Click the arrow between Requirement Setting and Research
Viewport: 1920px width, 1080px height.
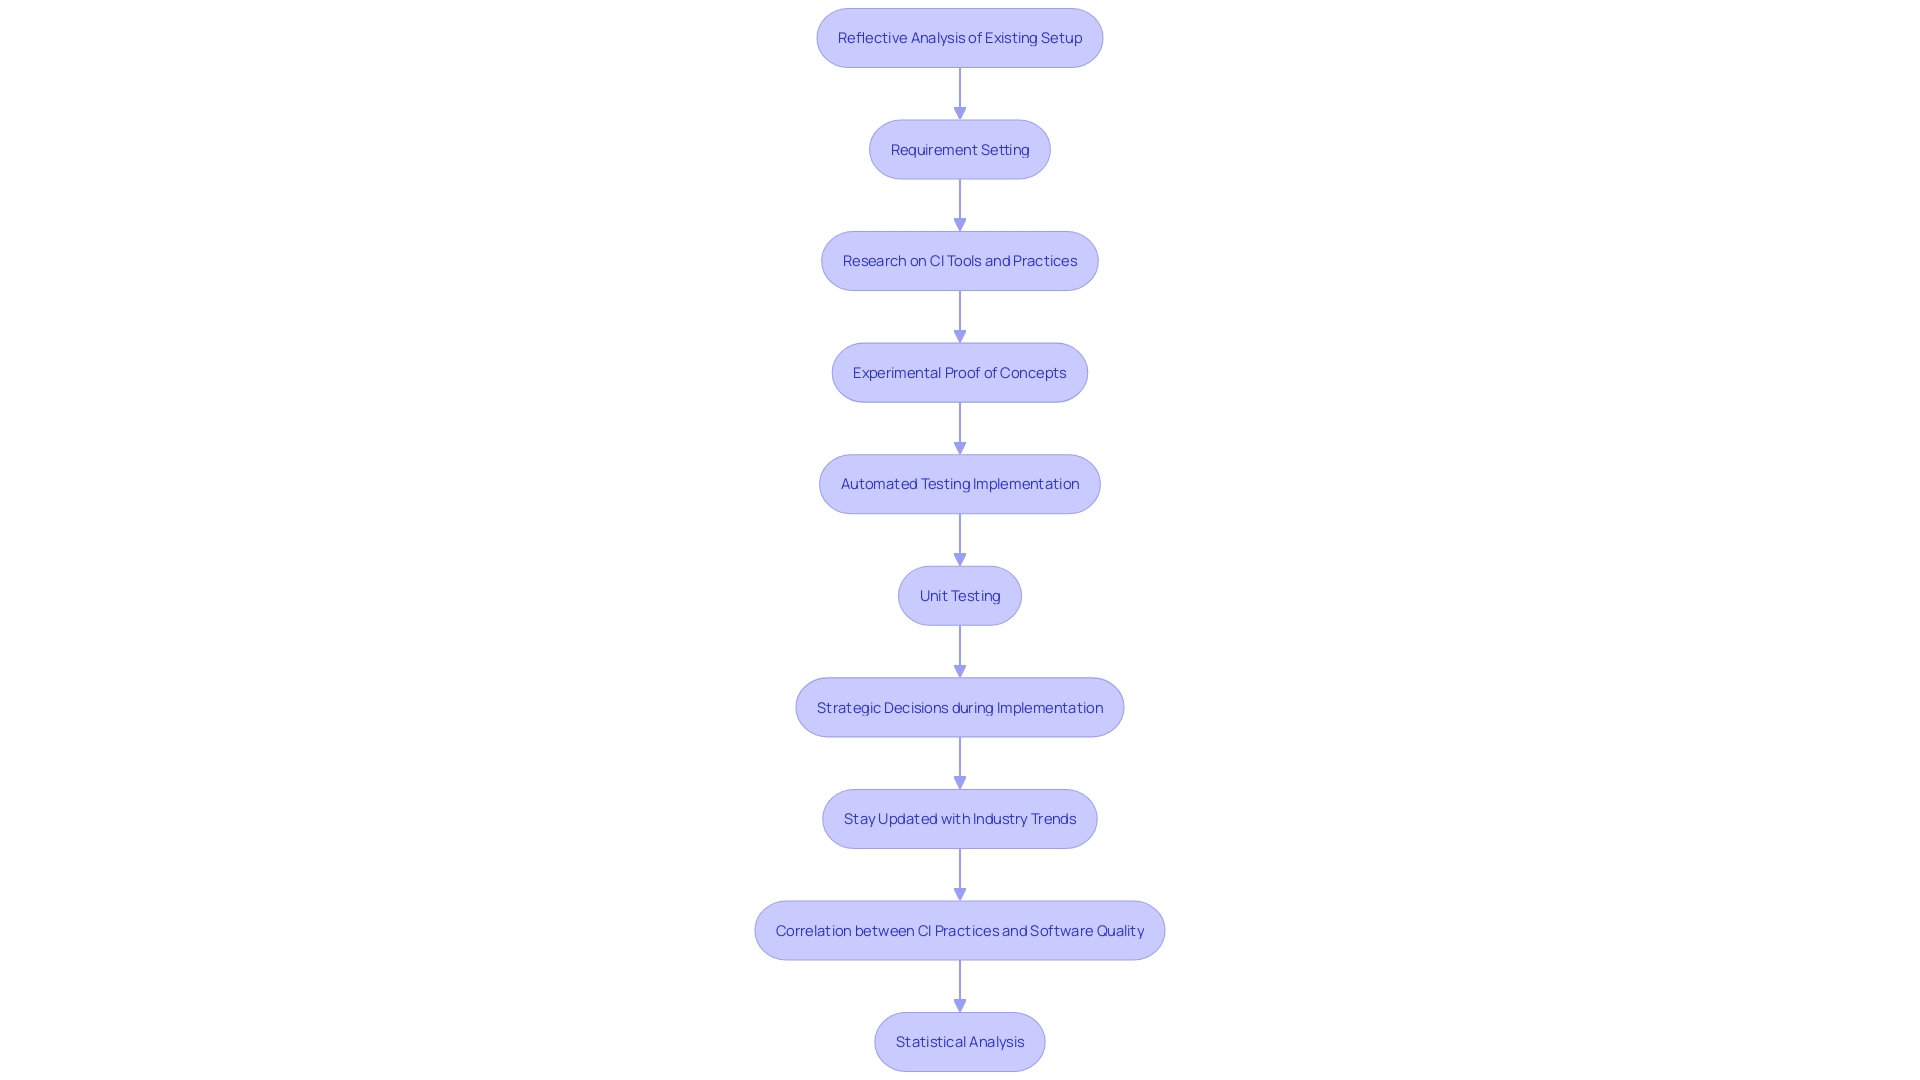pos(960,204)
